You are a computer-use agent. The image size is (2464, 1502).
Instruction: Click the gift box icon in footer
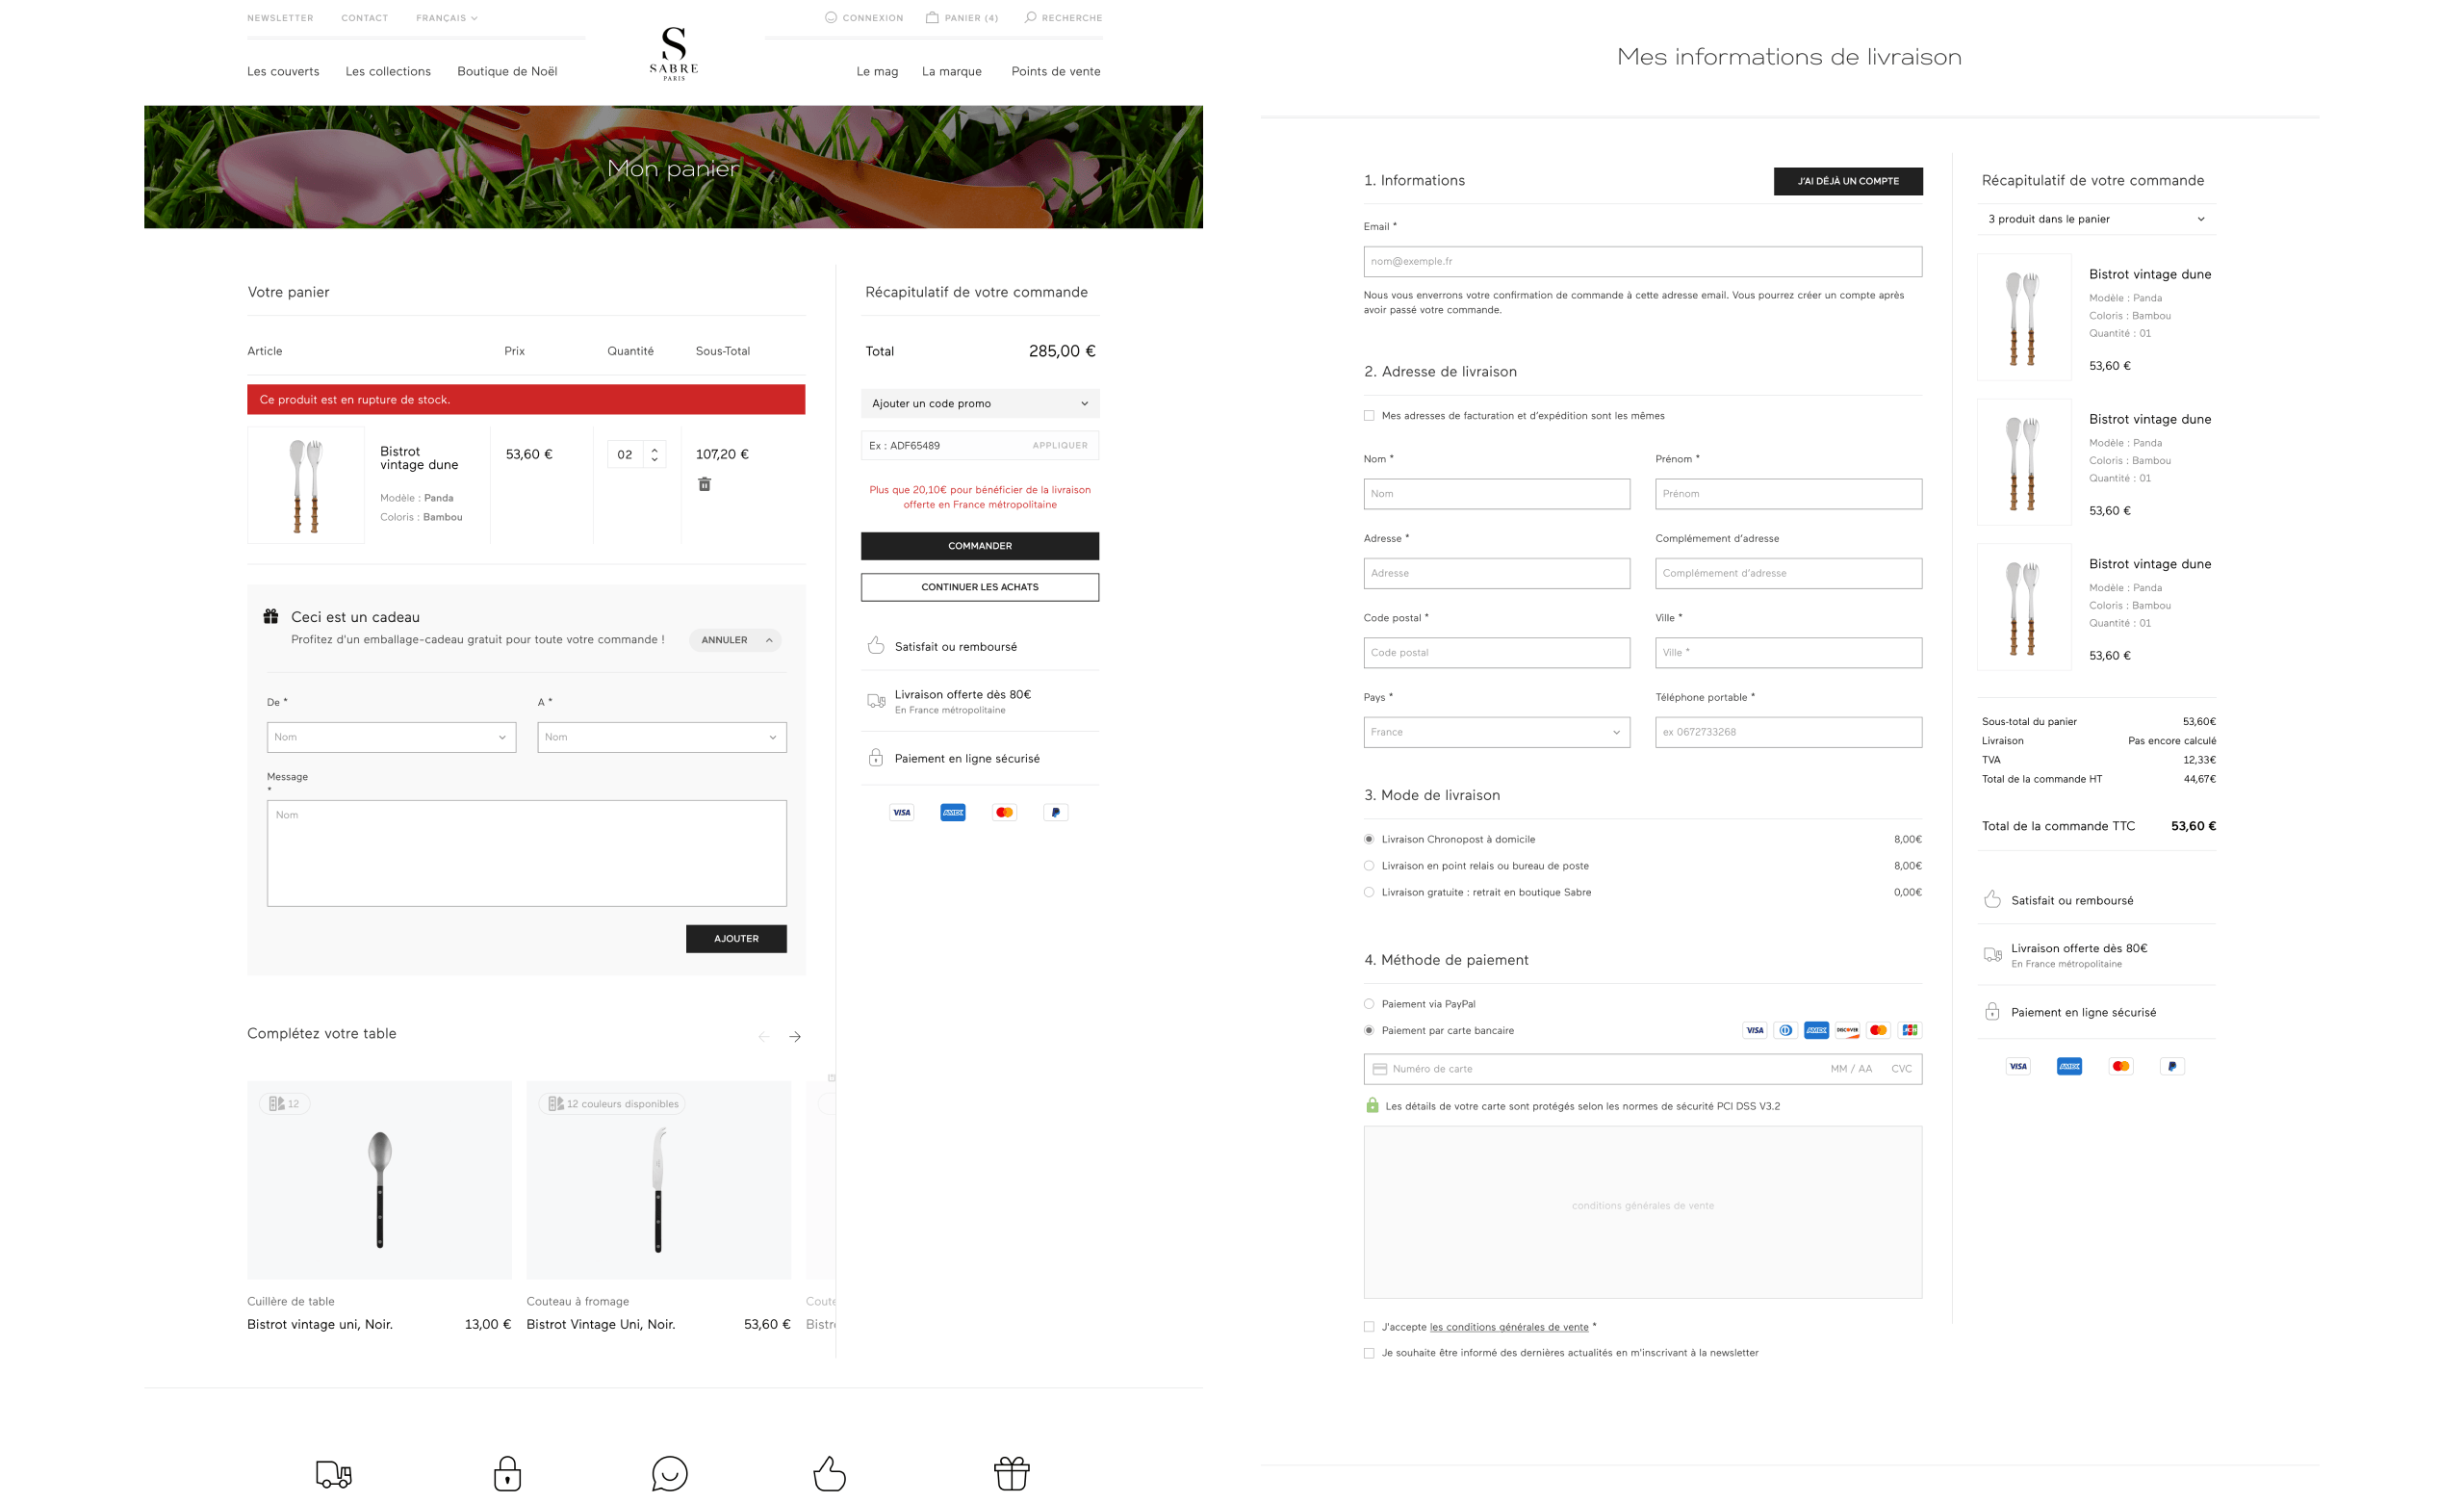(x=1011, y=1473)
